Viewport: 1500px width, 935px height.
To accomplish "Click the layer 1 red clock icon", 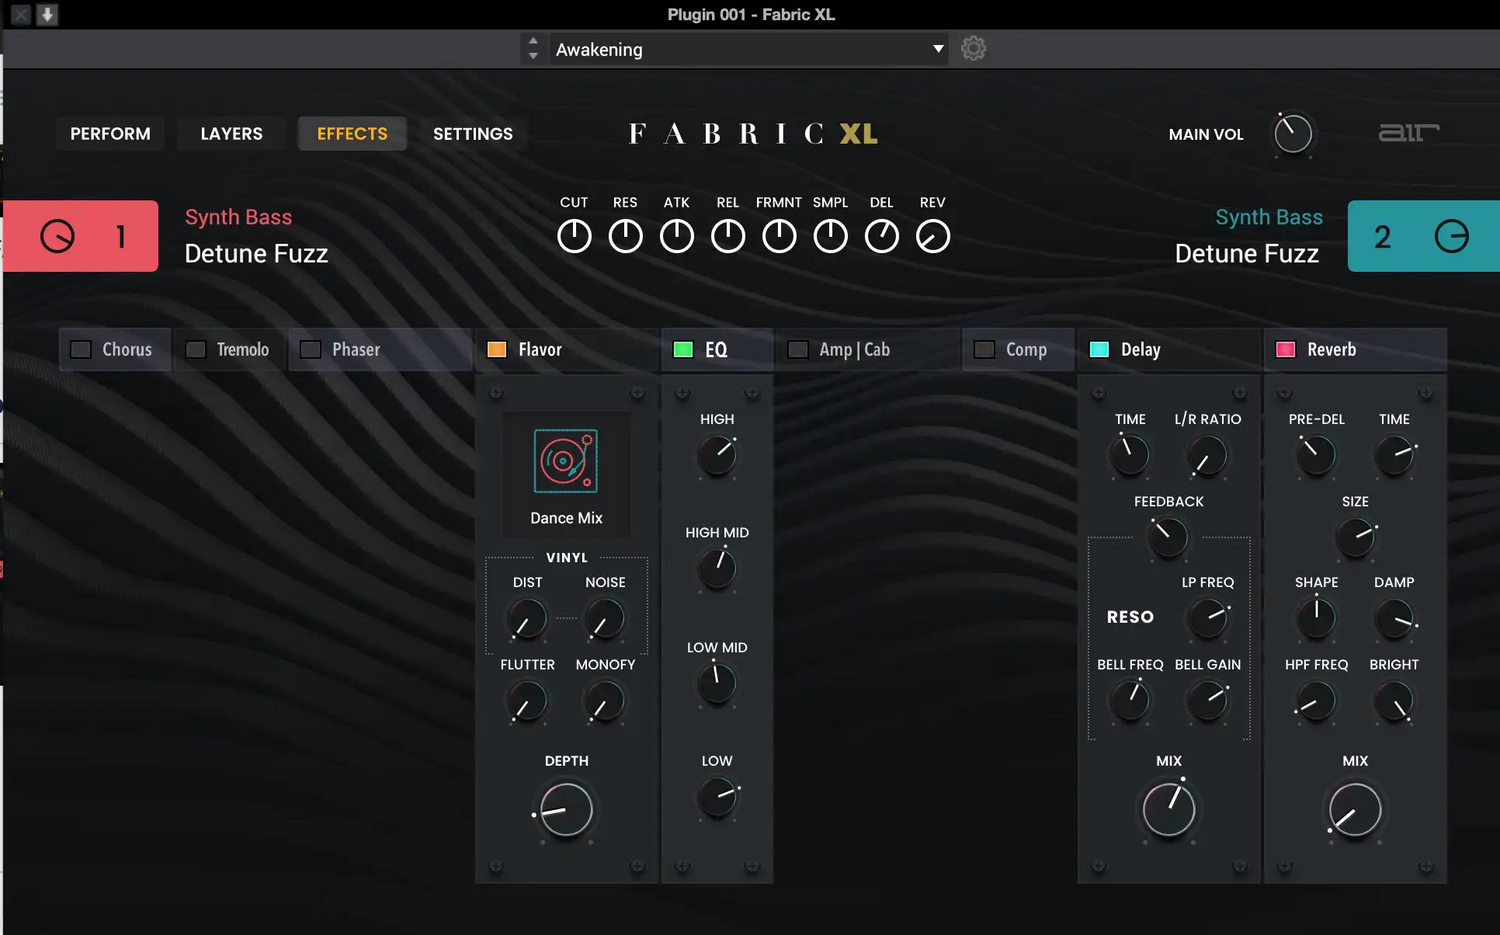I will pyautogui.click(x=57, y=236).
